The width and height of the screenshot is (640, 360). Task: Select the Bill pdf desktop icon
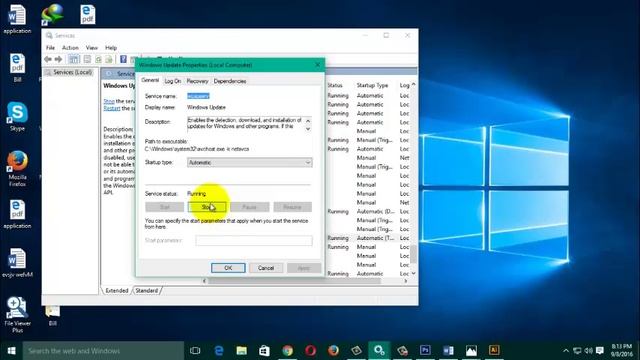[x=17, y=67]
